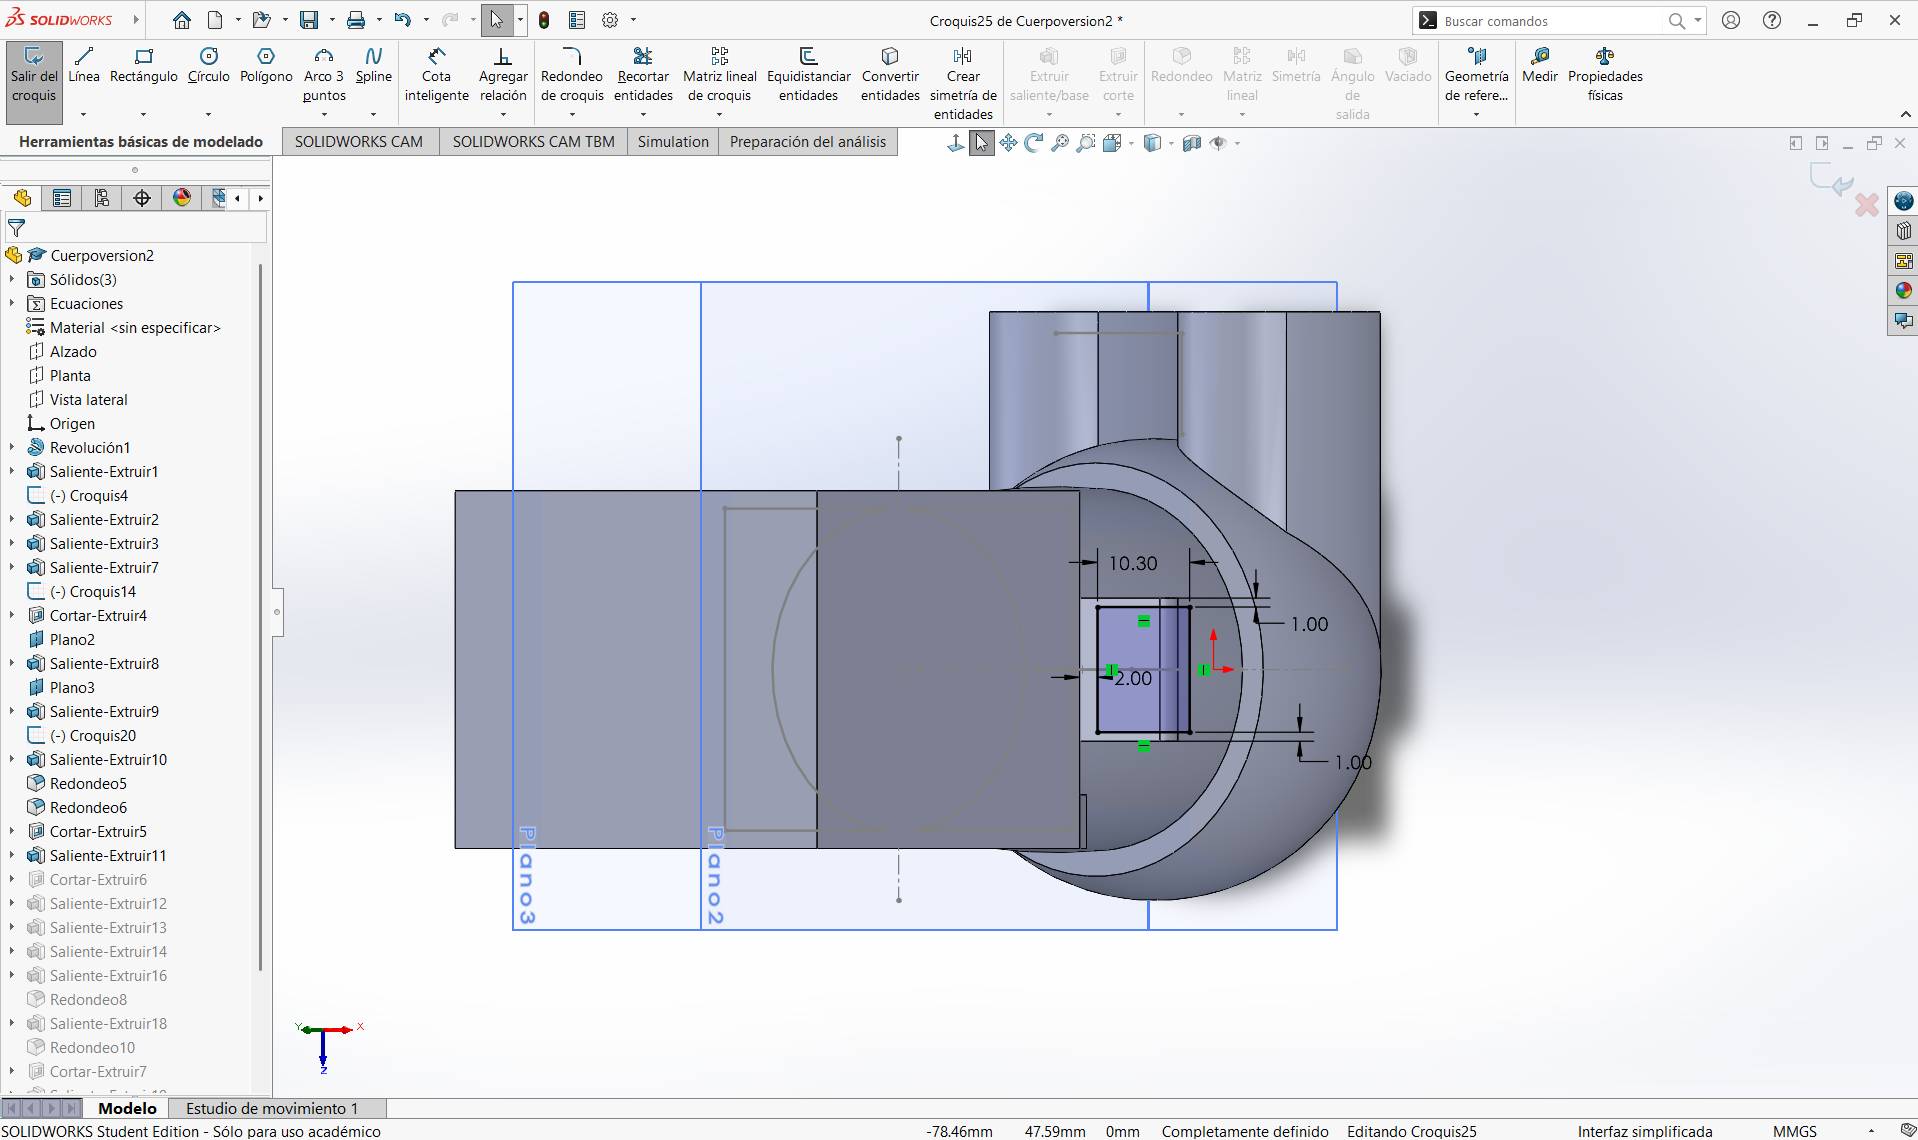
Task: Select the Rectángulo sketch tool
Action: [x=144, y=66]
